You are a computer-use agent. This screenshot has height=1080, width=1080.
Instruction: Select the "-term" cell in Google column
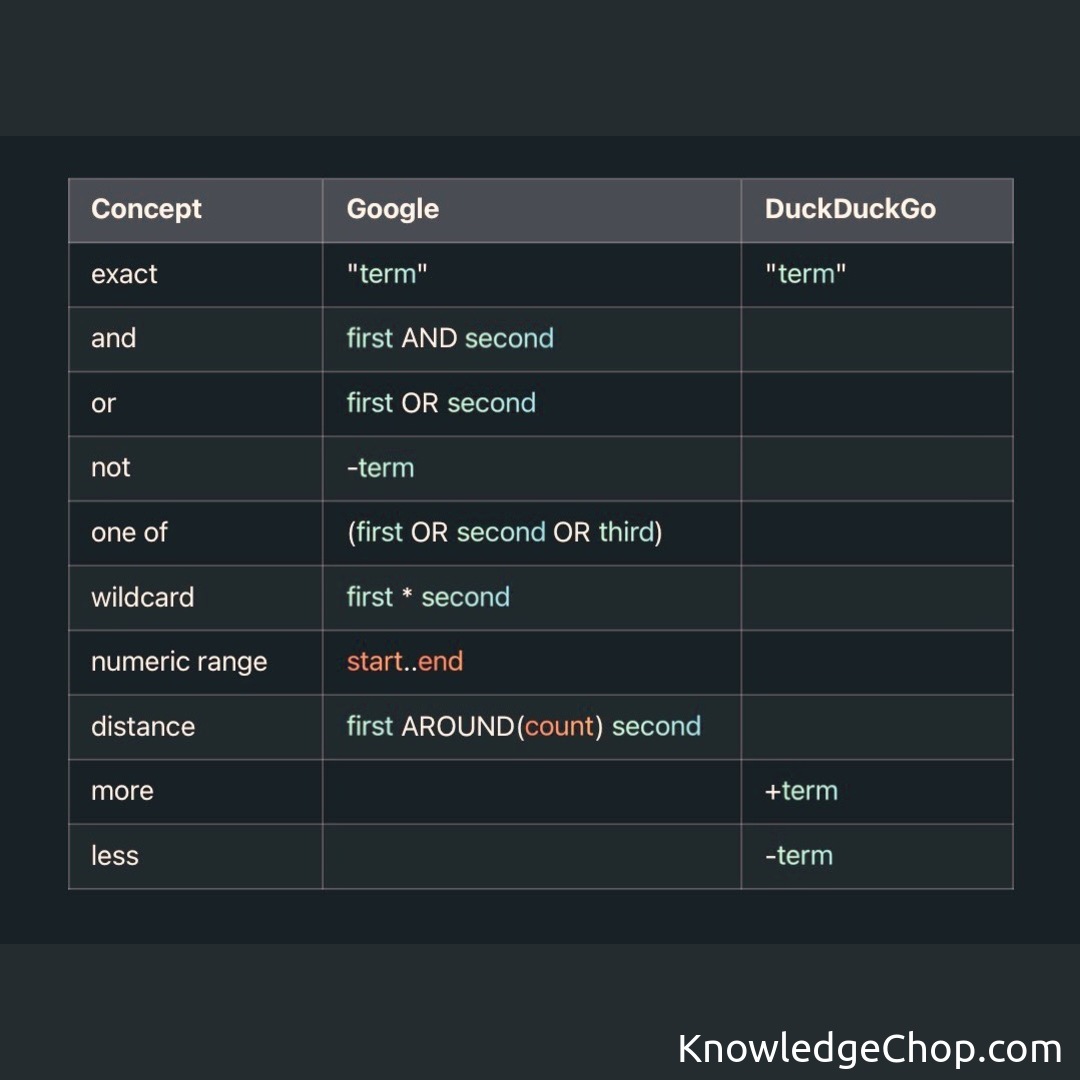[x=380, y=467]
